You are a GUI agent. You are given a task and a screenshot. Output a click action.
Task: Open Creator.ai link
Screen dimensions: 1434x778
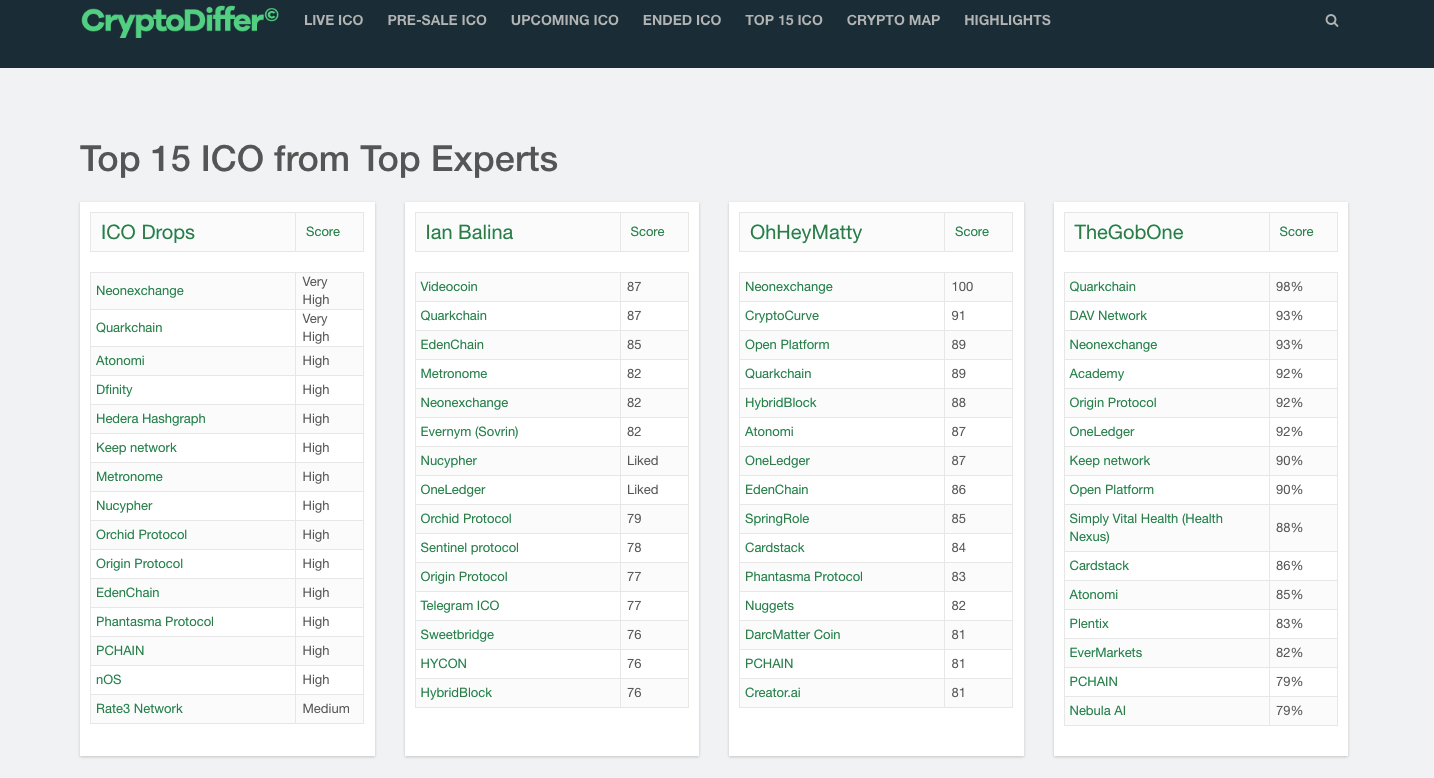pos(773,693)
